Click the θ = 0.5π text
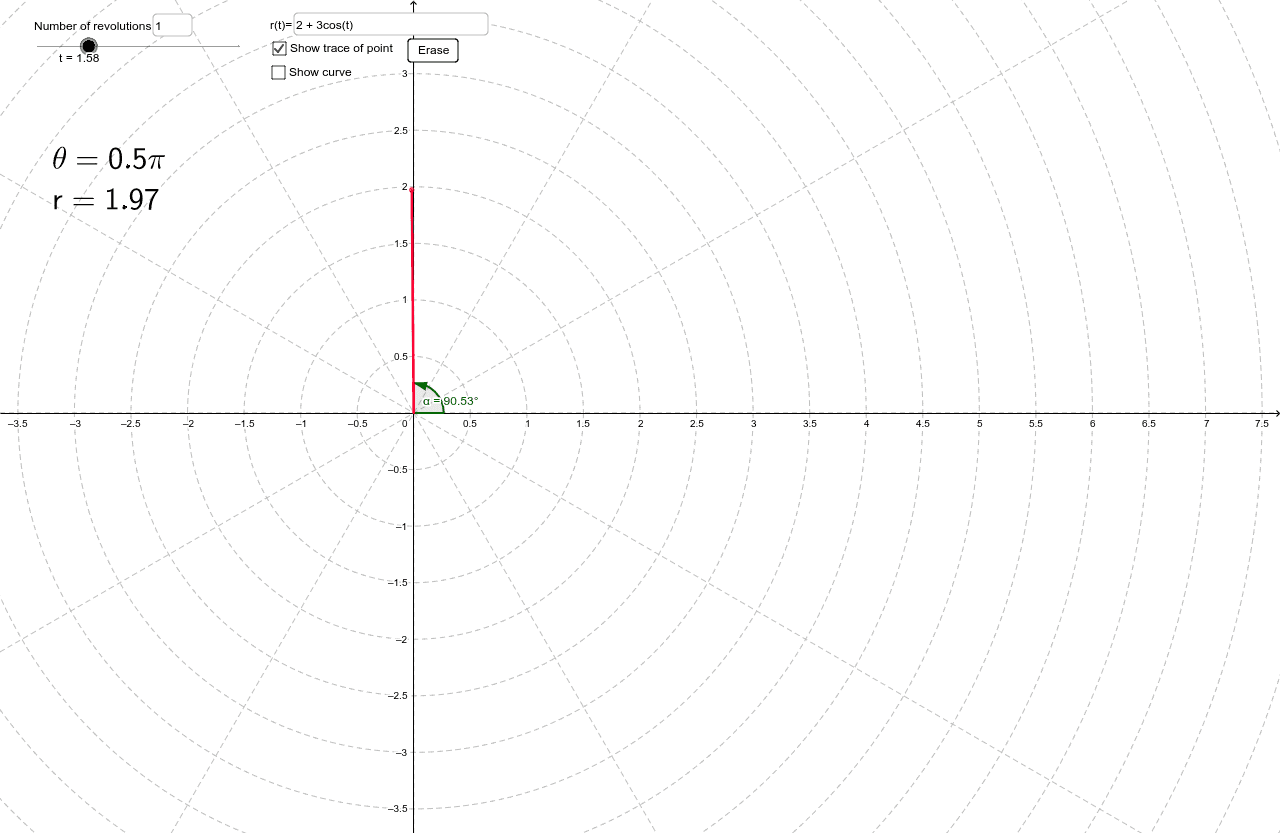Screen dimensions: 1282x835 point(107,160)
